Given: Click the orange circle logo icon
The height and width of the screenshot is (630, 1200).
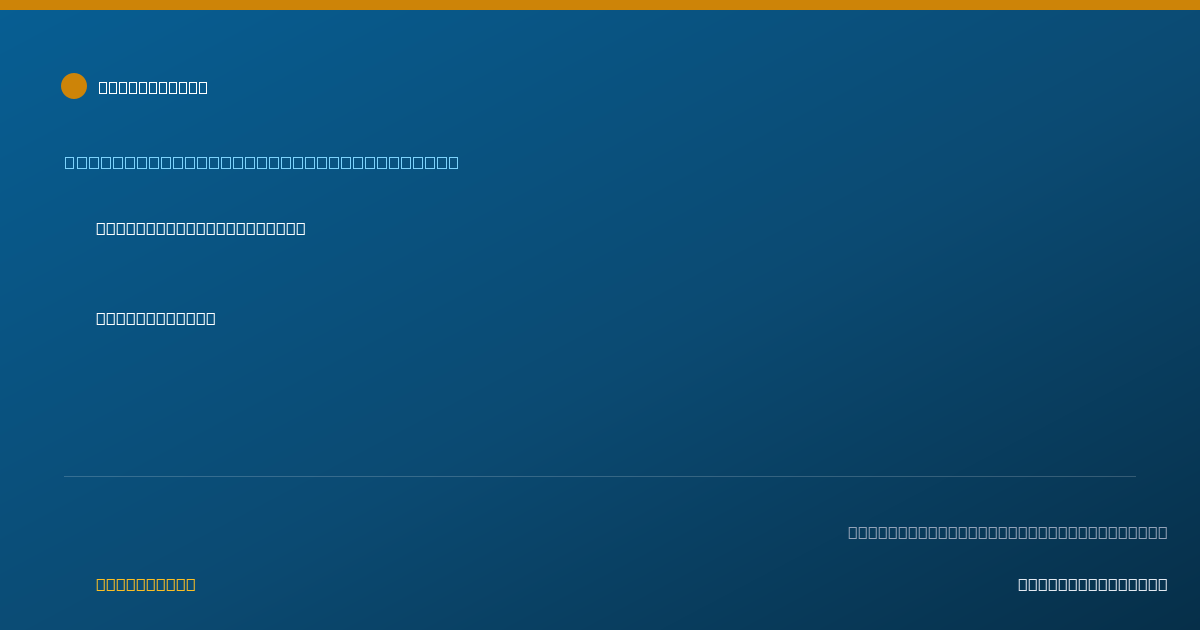Looking at the screenshot, I should click(74, 86).
